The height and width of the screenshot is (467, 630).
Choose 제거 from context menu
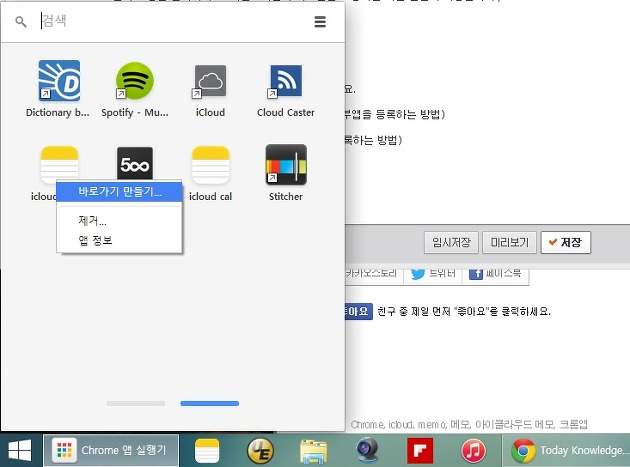pos(119,221)
